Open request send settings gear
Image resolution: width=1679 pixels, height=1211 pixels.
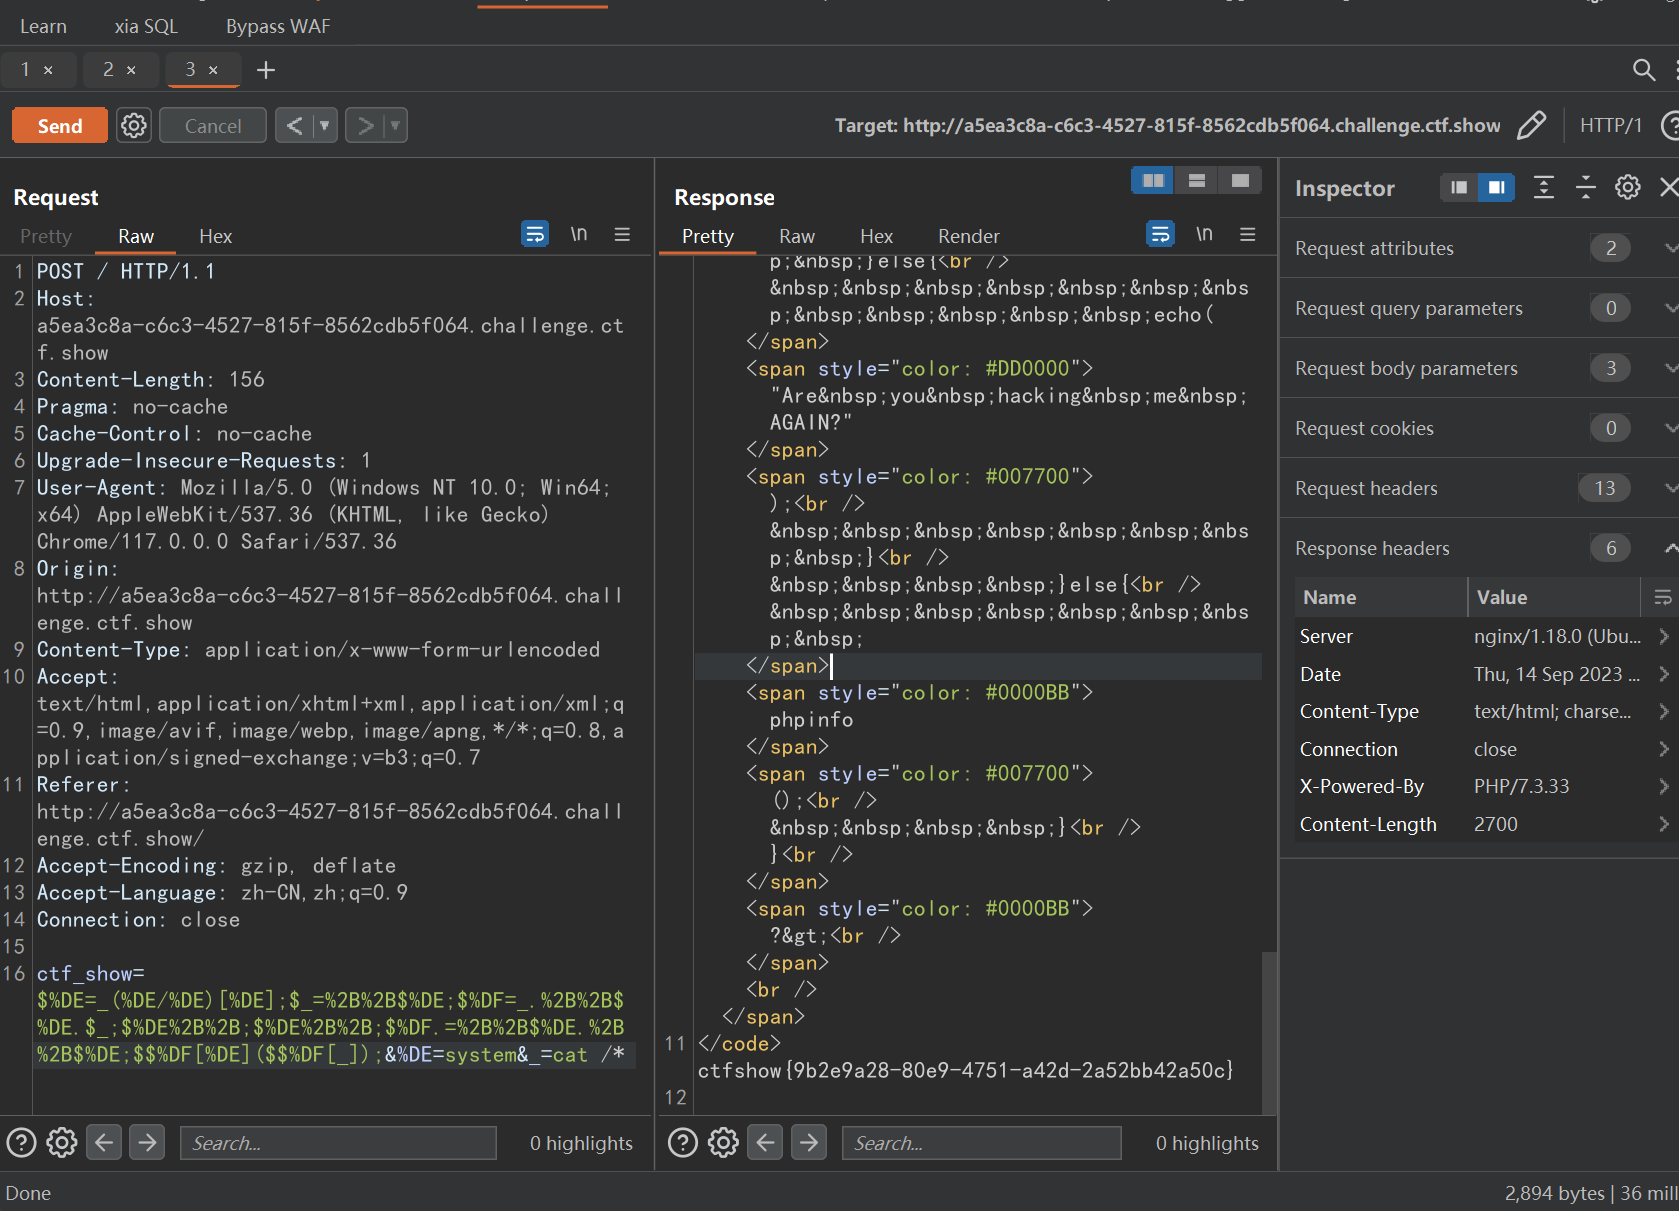(134, 126)
